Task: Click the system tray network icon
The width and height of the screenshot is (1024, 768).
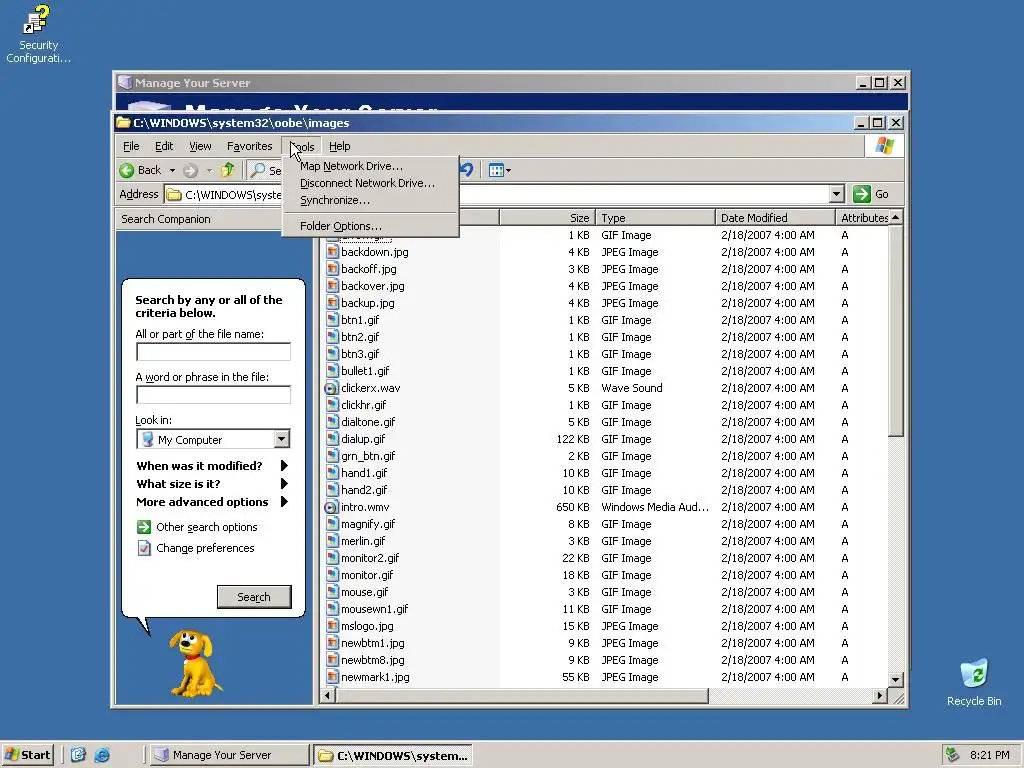Action: coord(952,755)
